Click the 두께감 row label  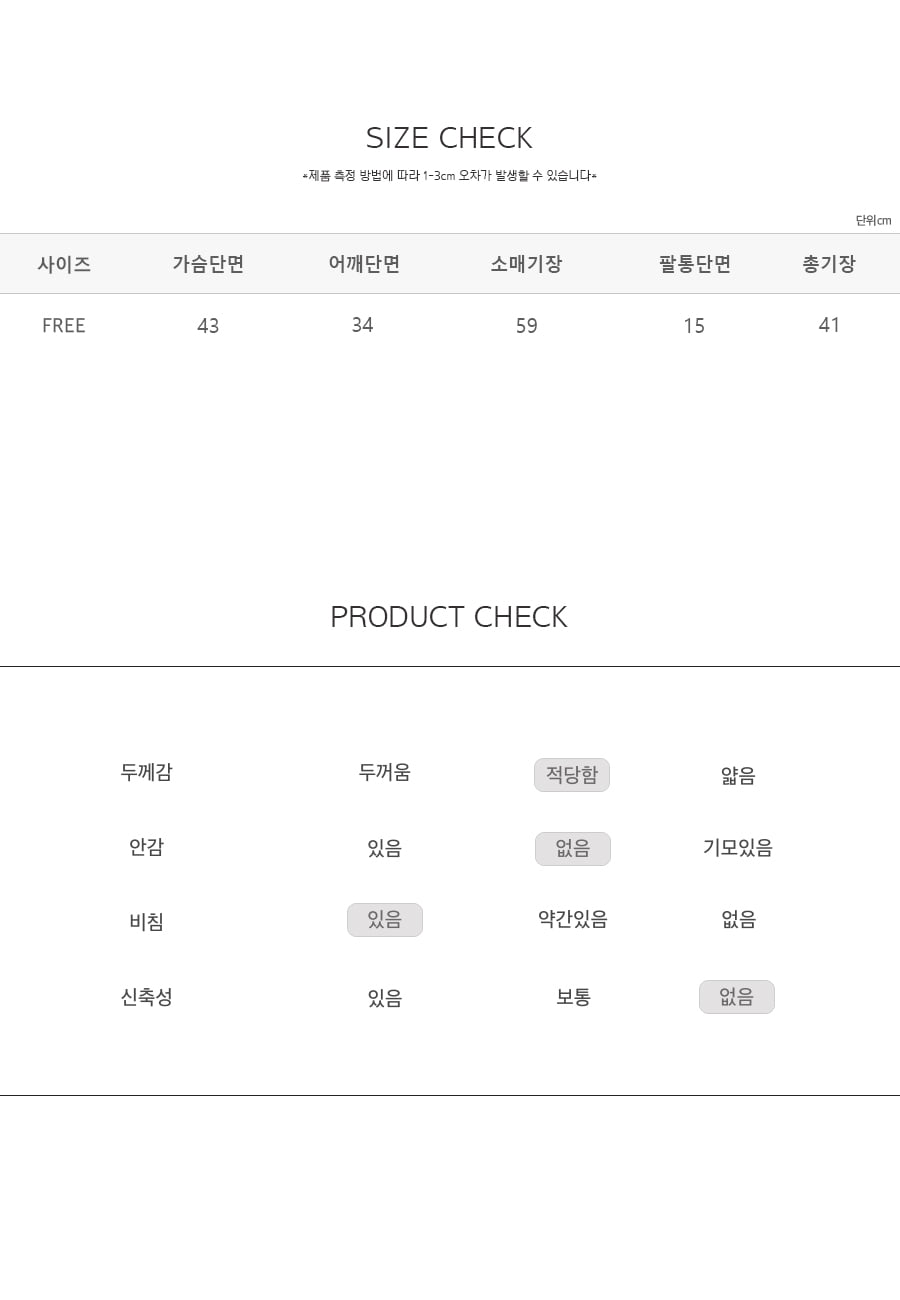pyautogui.click(x=146, y=772)
